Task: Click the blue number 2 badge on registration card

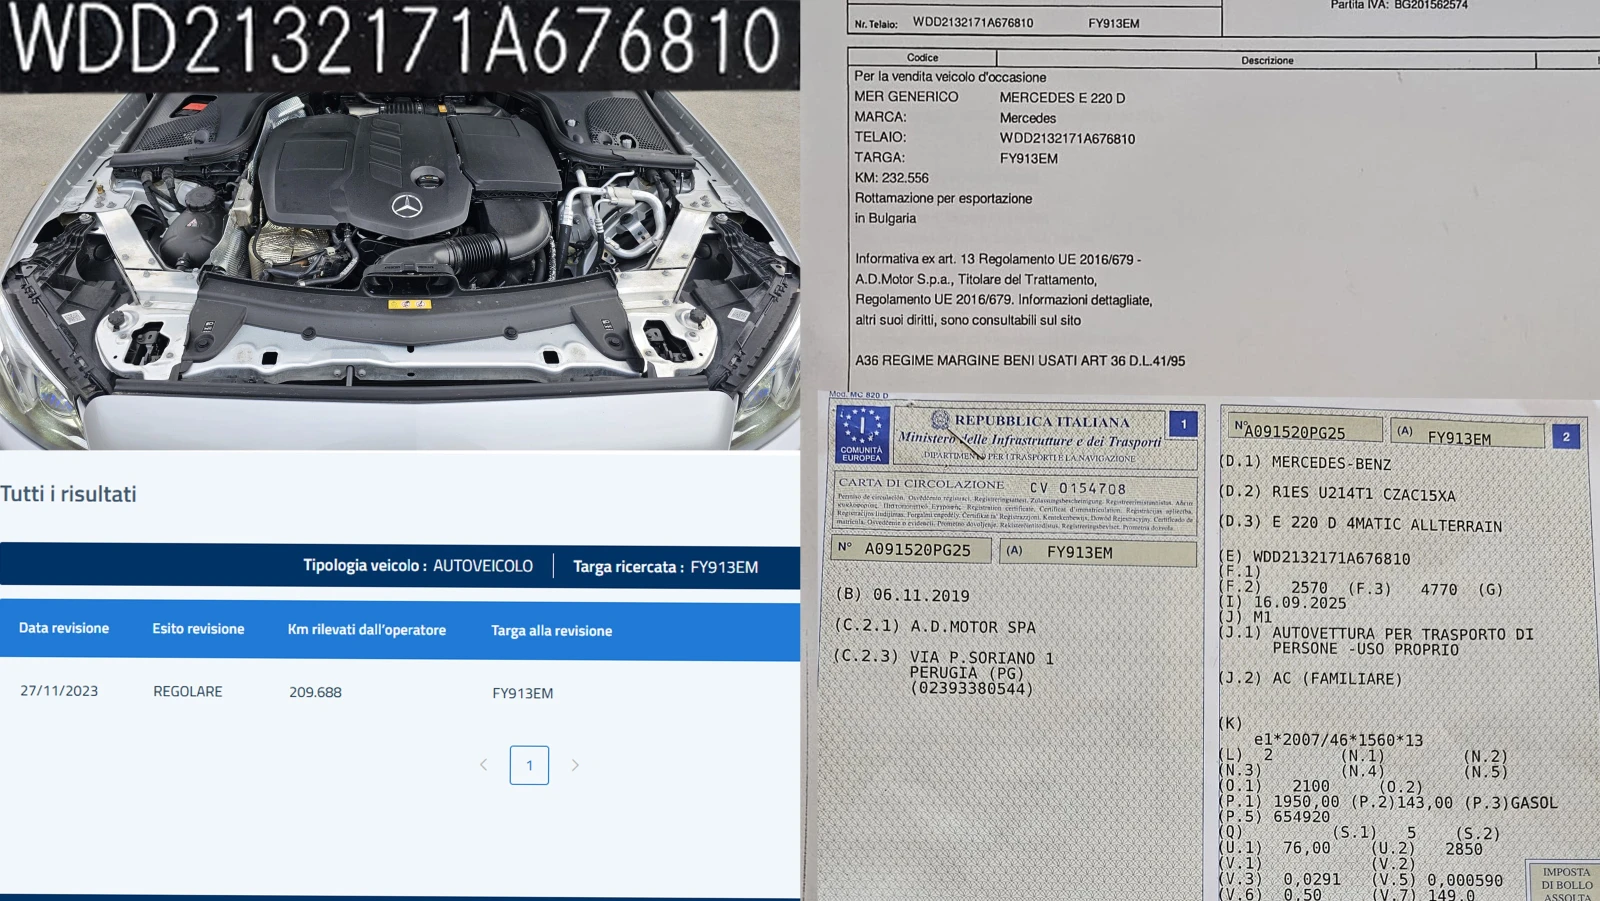Action: point(1566,436)
